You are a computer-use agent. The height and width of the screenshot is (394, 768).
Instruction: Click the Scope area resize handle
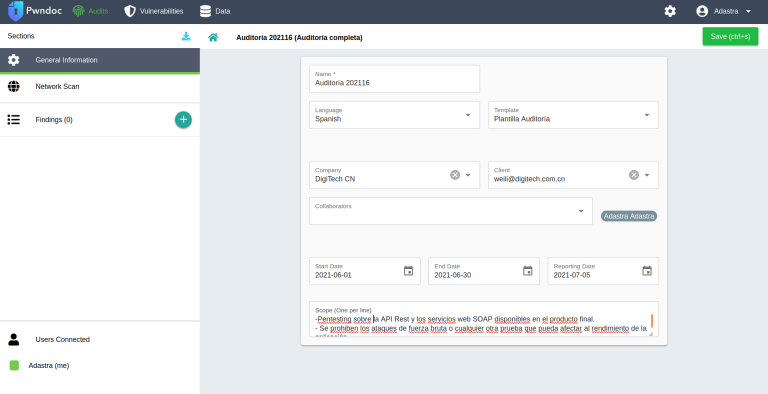tap(651, 334)
